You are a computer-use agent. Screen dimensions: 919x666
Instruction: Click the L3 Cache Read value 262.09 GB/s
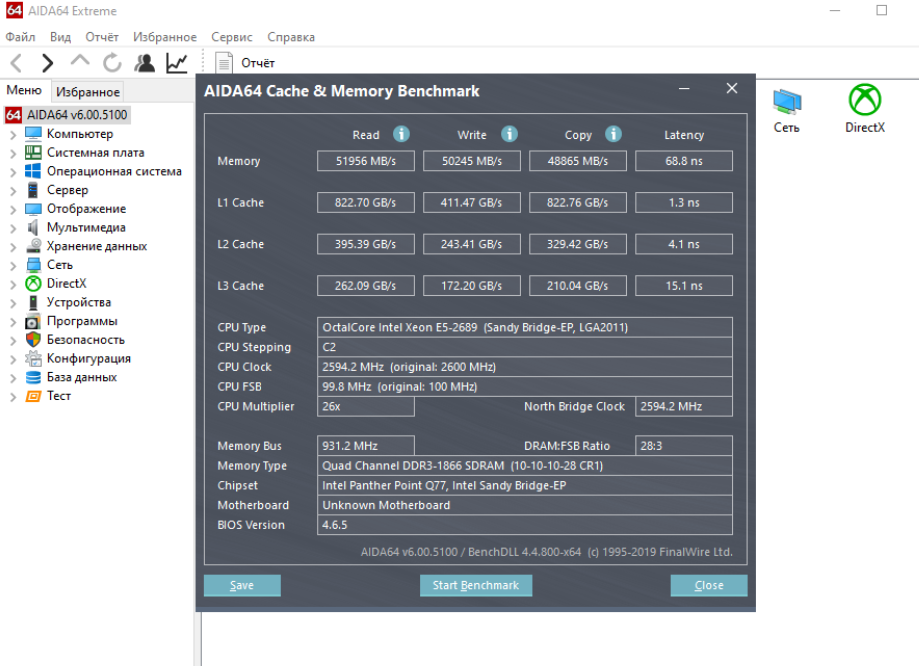click(366, 286)
